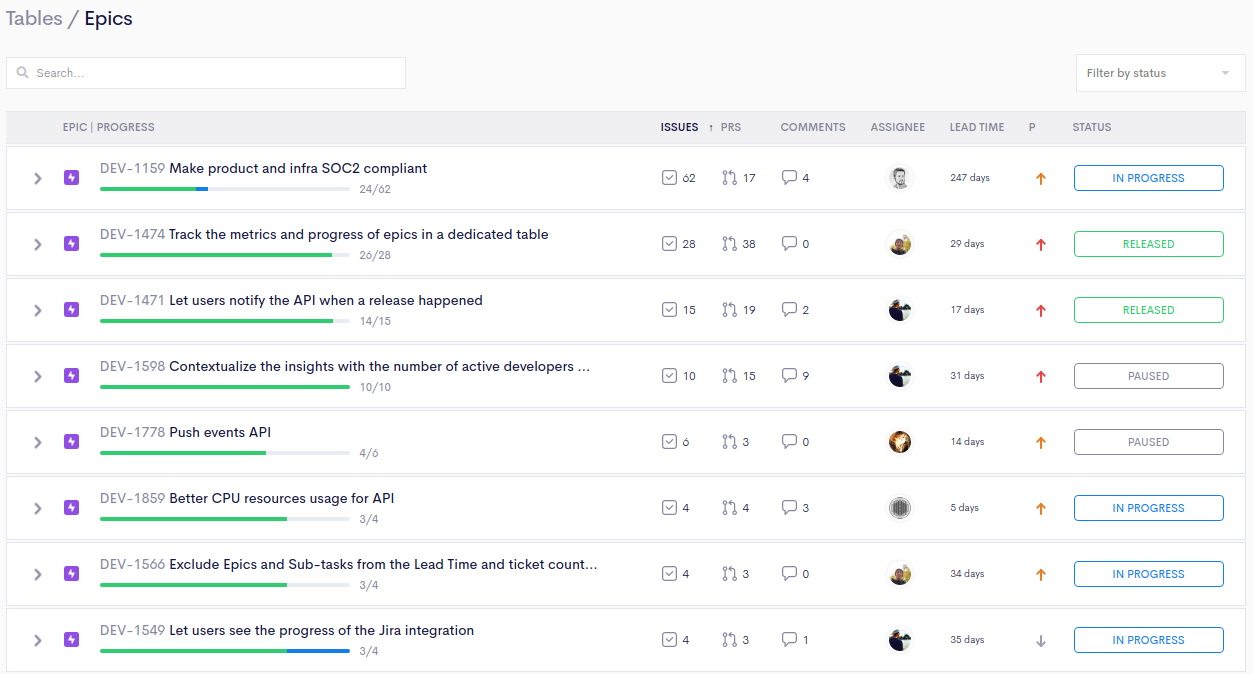Expand the DEV-1566 epic row

pos(37,574)
